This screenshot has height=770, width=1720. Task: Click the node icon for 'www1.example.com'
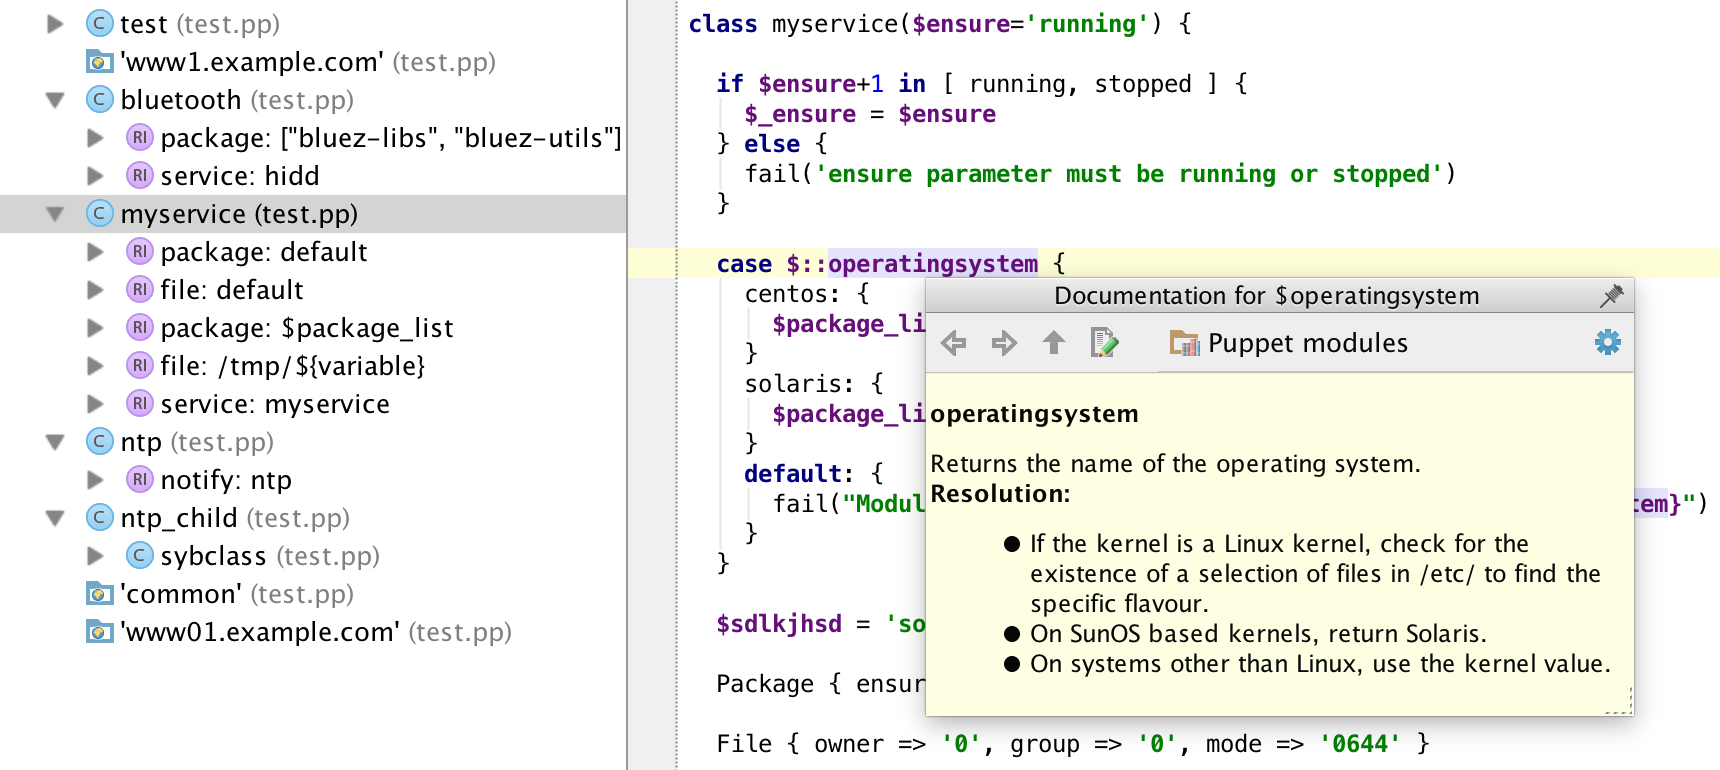click(x=99, y=61)
